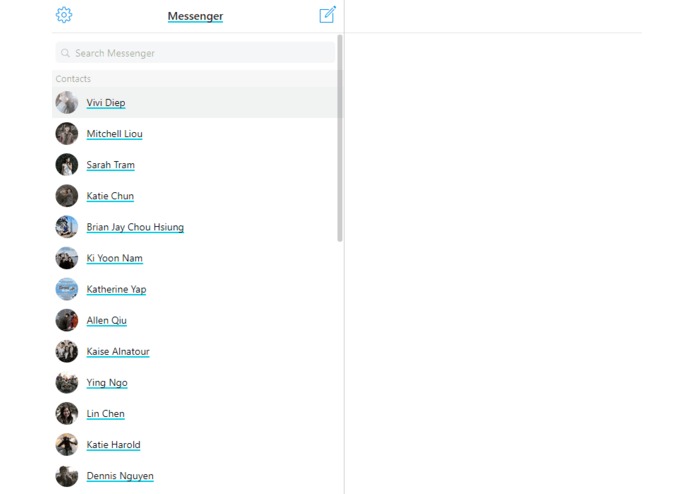Select the Lin Chen name link
The image size is (695, 494).
(105, 414)
